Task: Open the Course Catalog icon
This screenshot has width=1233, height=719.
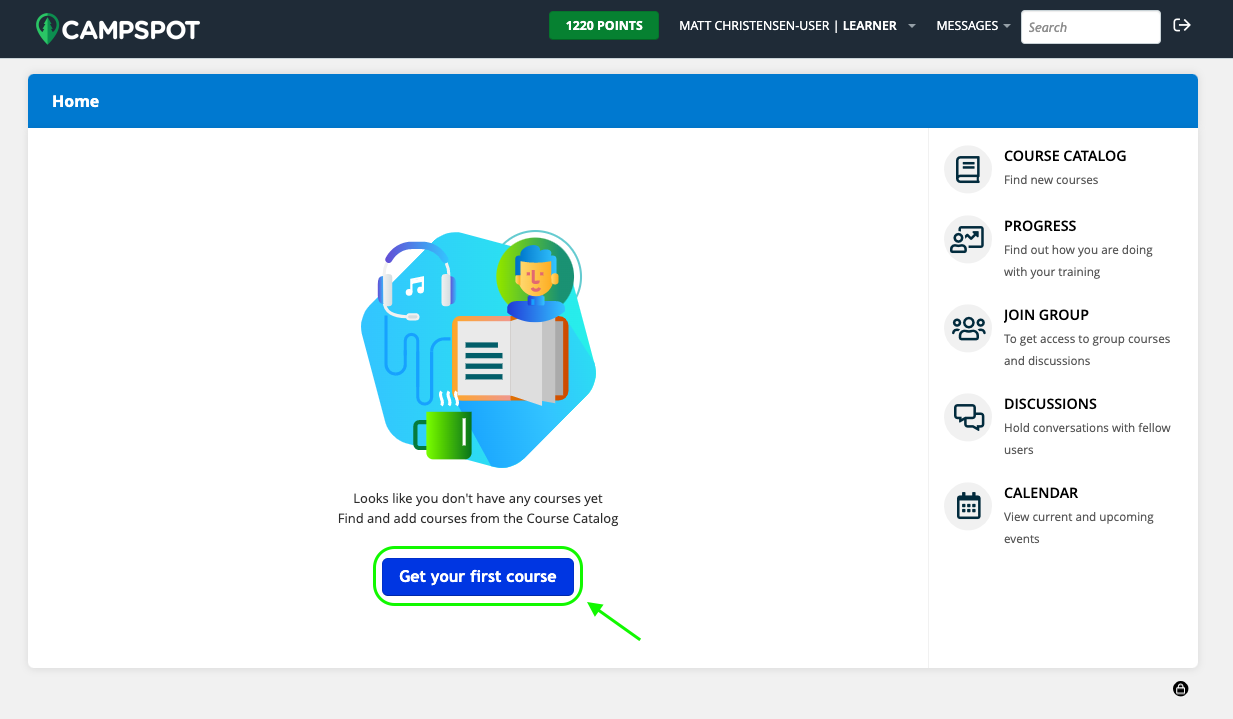Action: tap(967, 168)
